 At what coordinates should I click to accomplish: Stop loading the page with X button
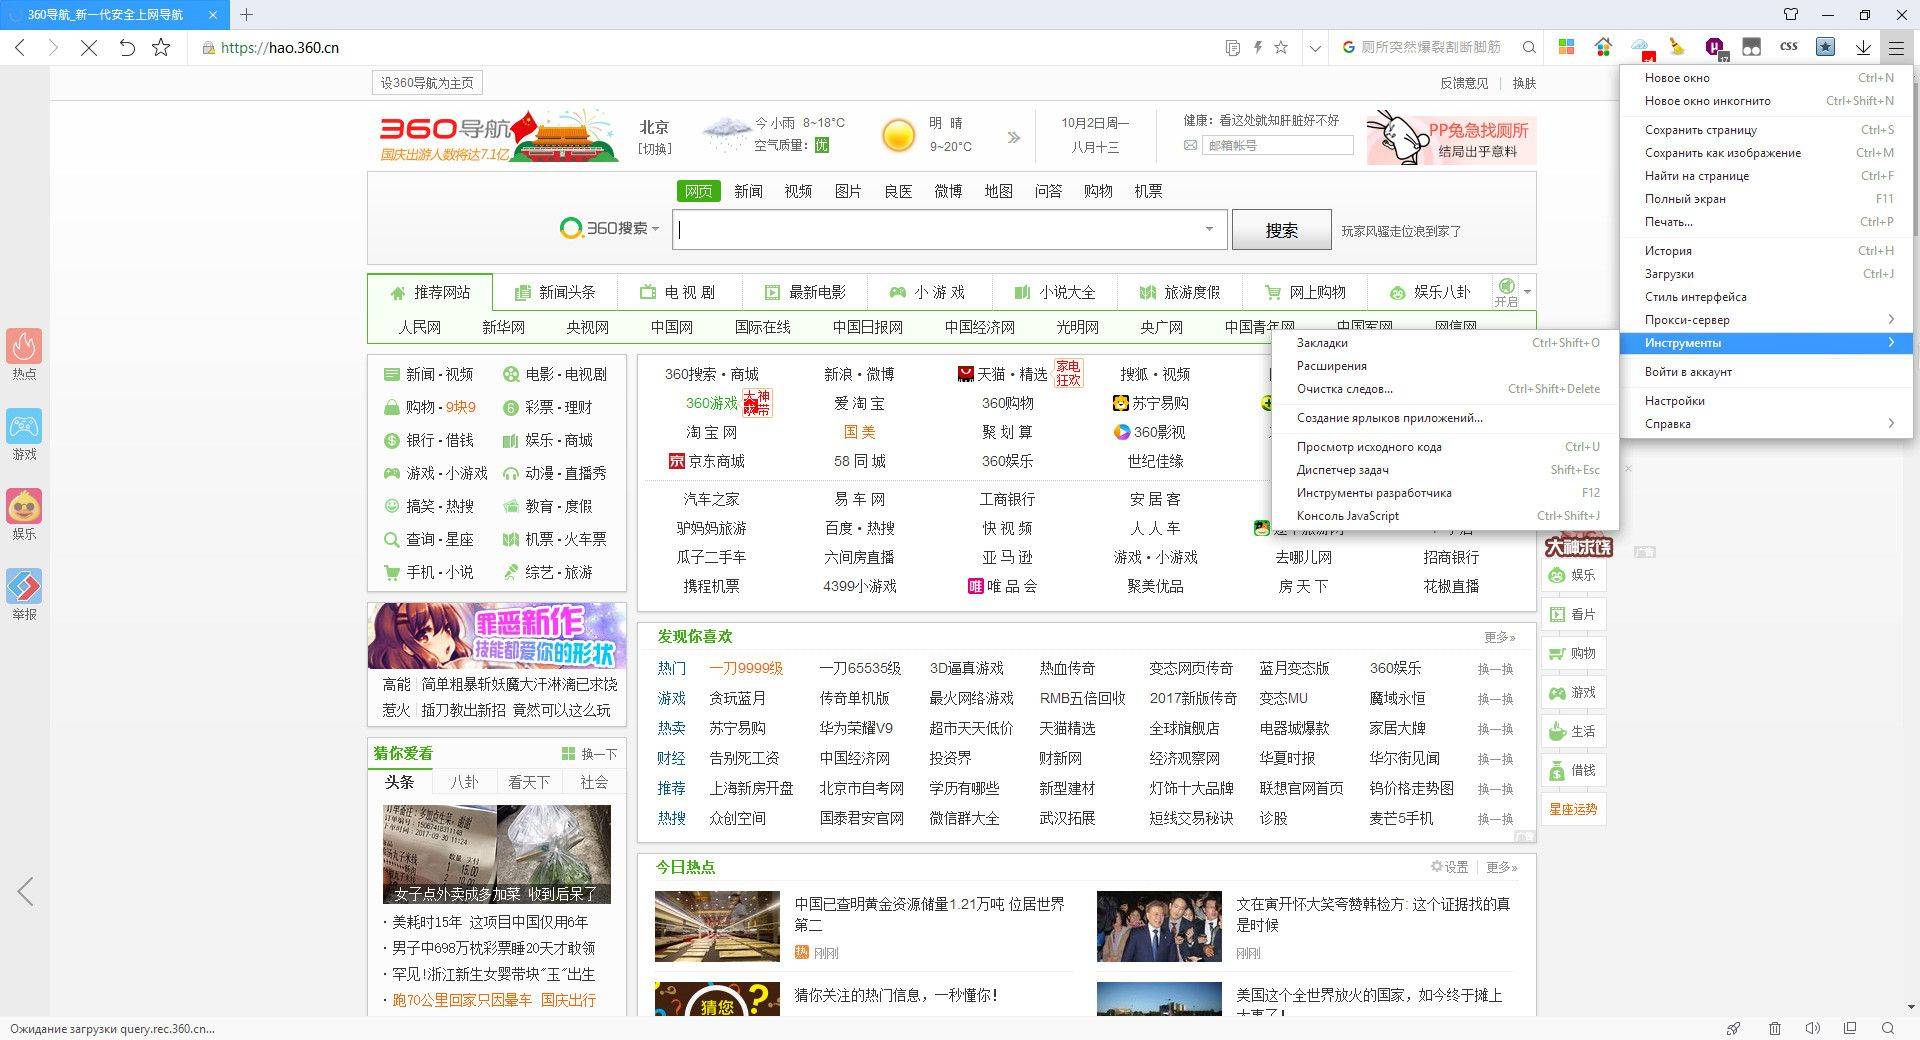pos(89,47)
